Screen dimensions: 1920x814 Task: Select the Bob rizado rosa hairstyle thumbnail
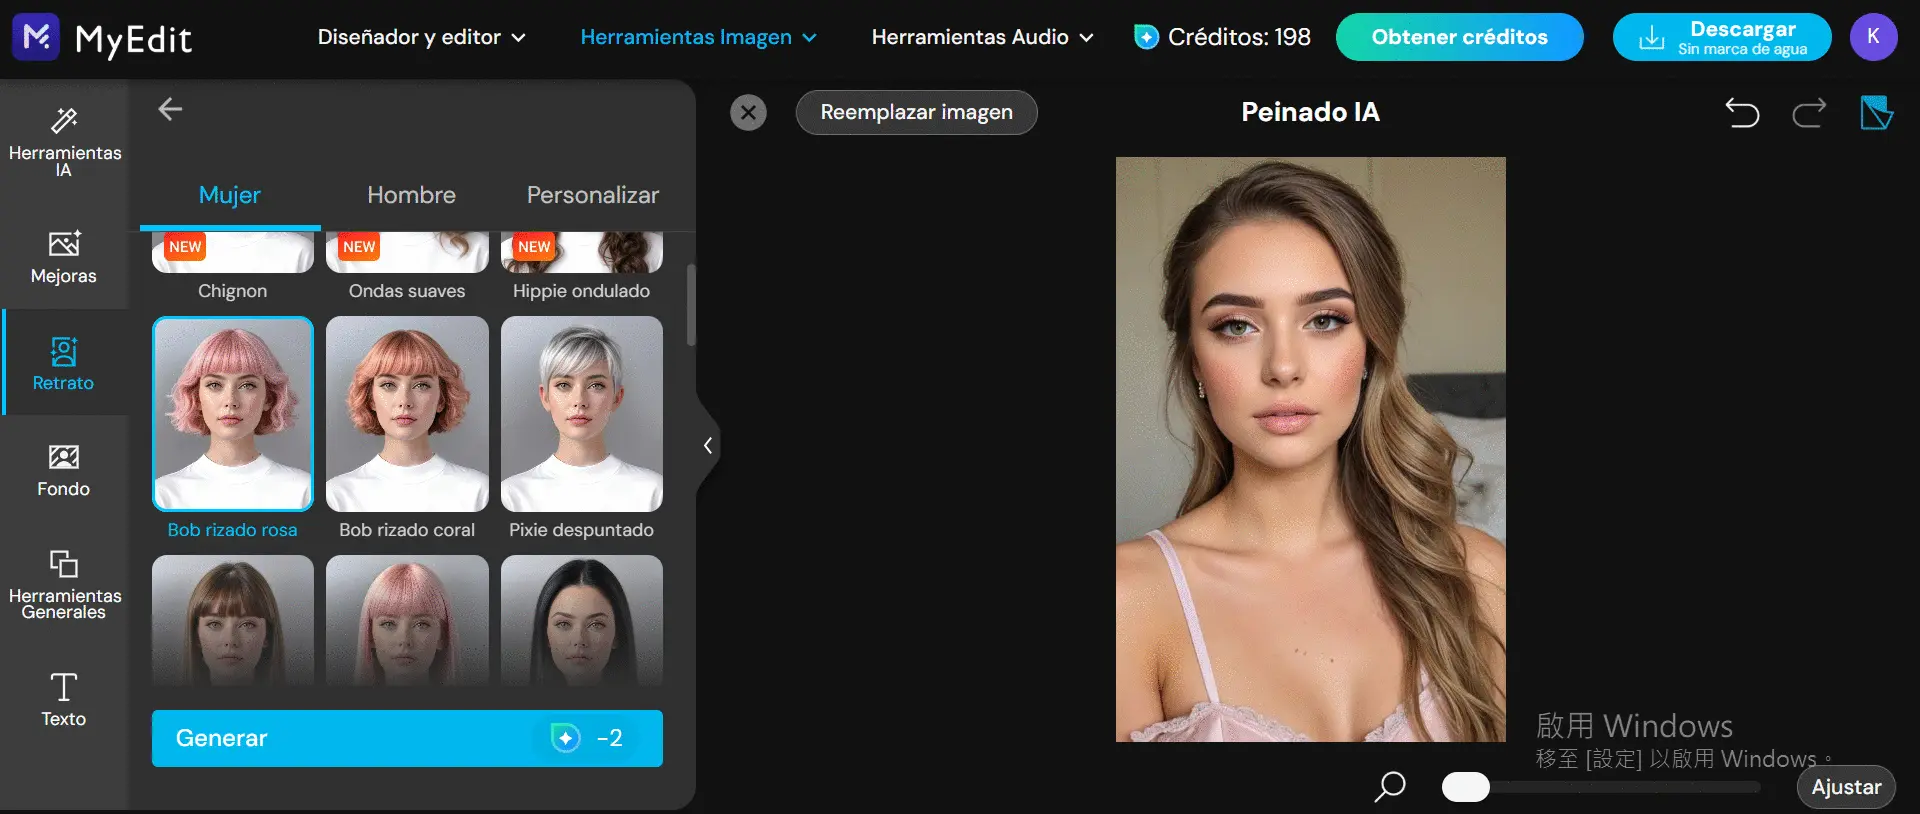(x=233, y=414)
